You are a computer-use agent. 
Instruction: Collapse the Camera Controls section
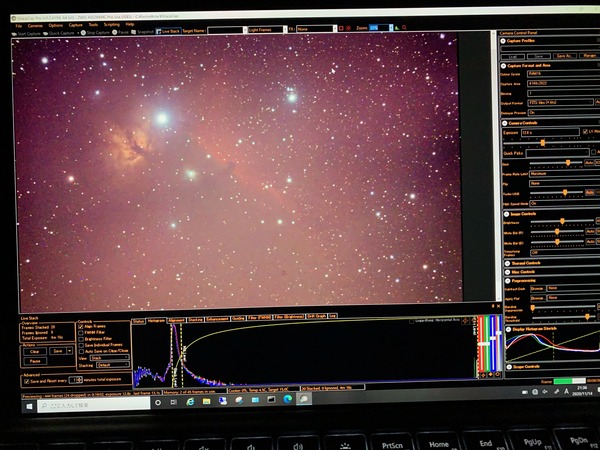(504, 123)
